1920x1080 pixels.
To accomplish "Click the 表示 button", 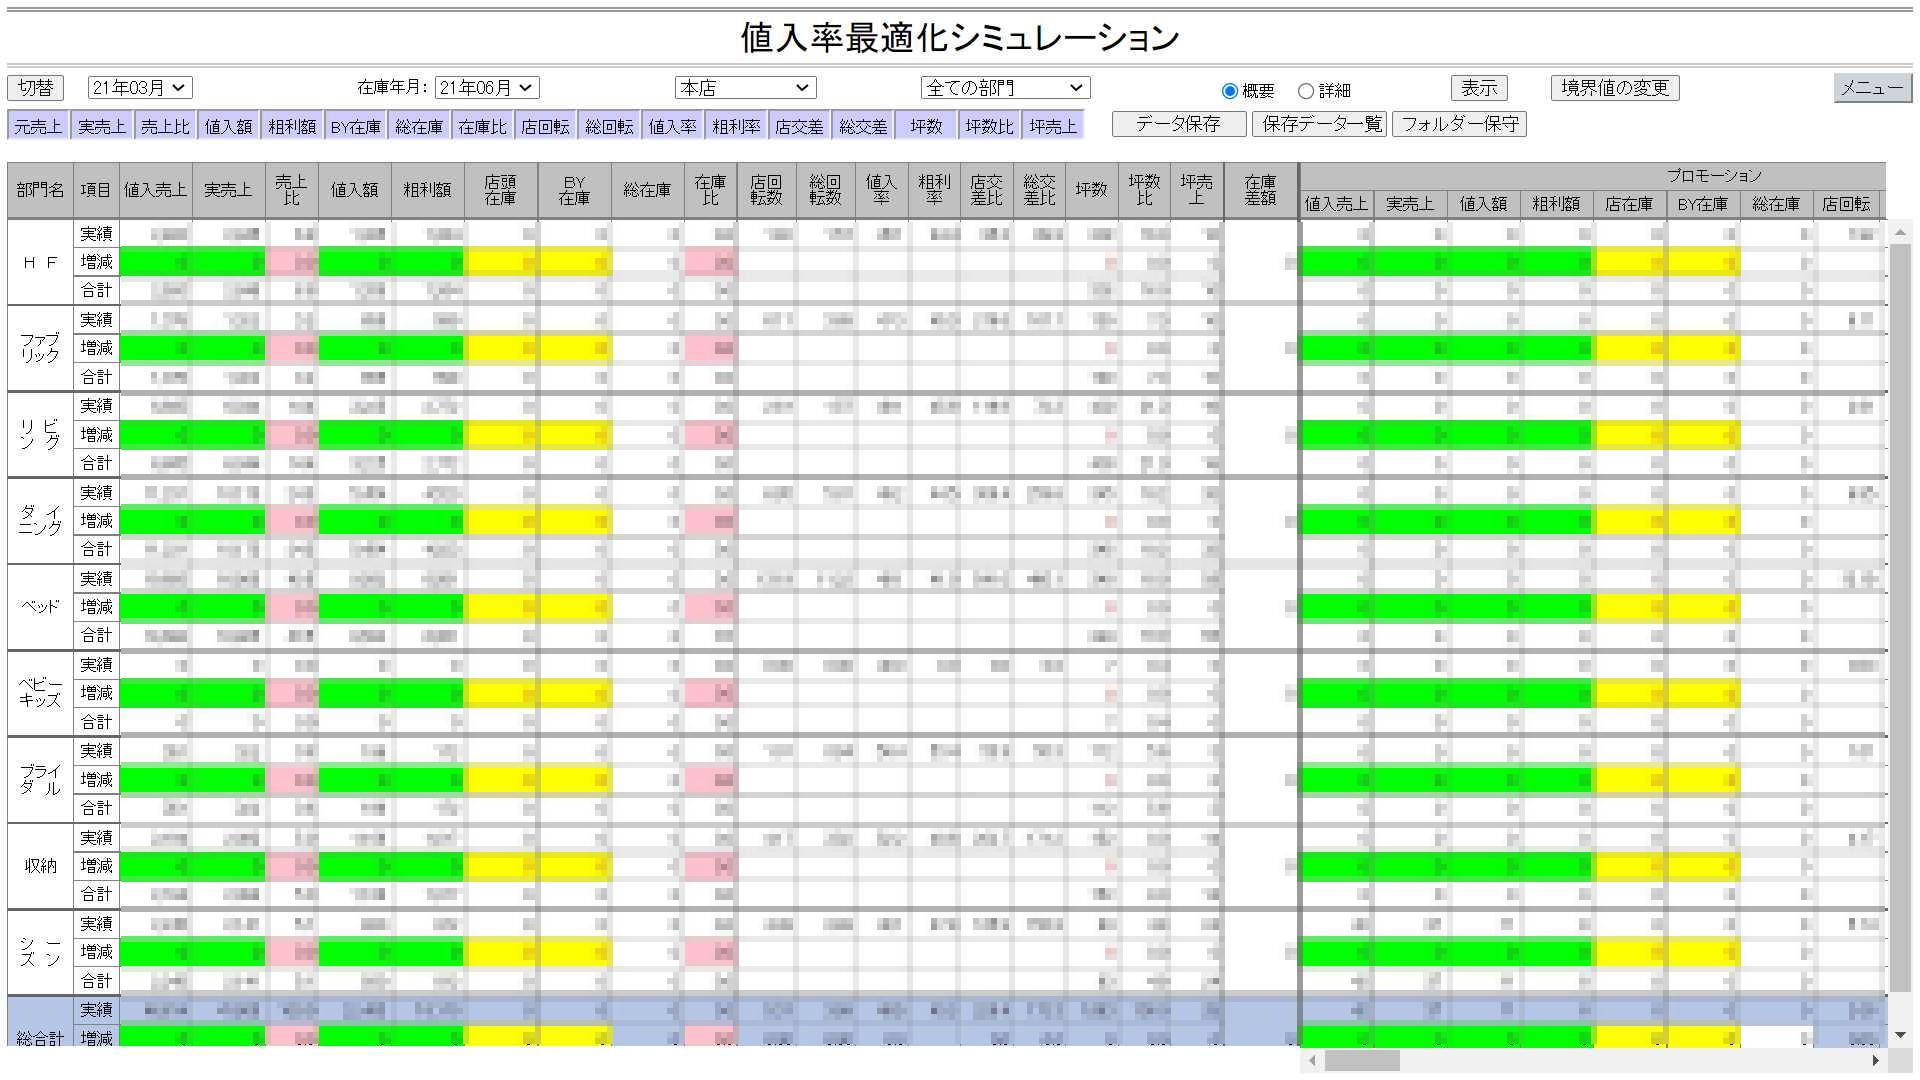I will [x=1479, y=88].
